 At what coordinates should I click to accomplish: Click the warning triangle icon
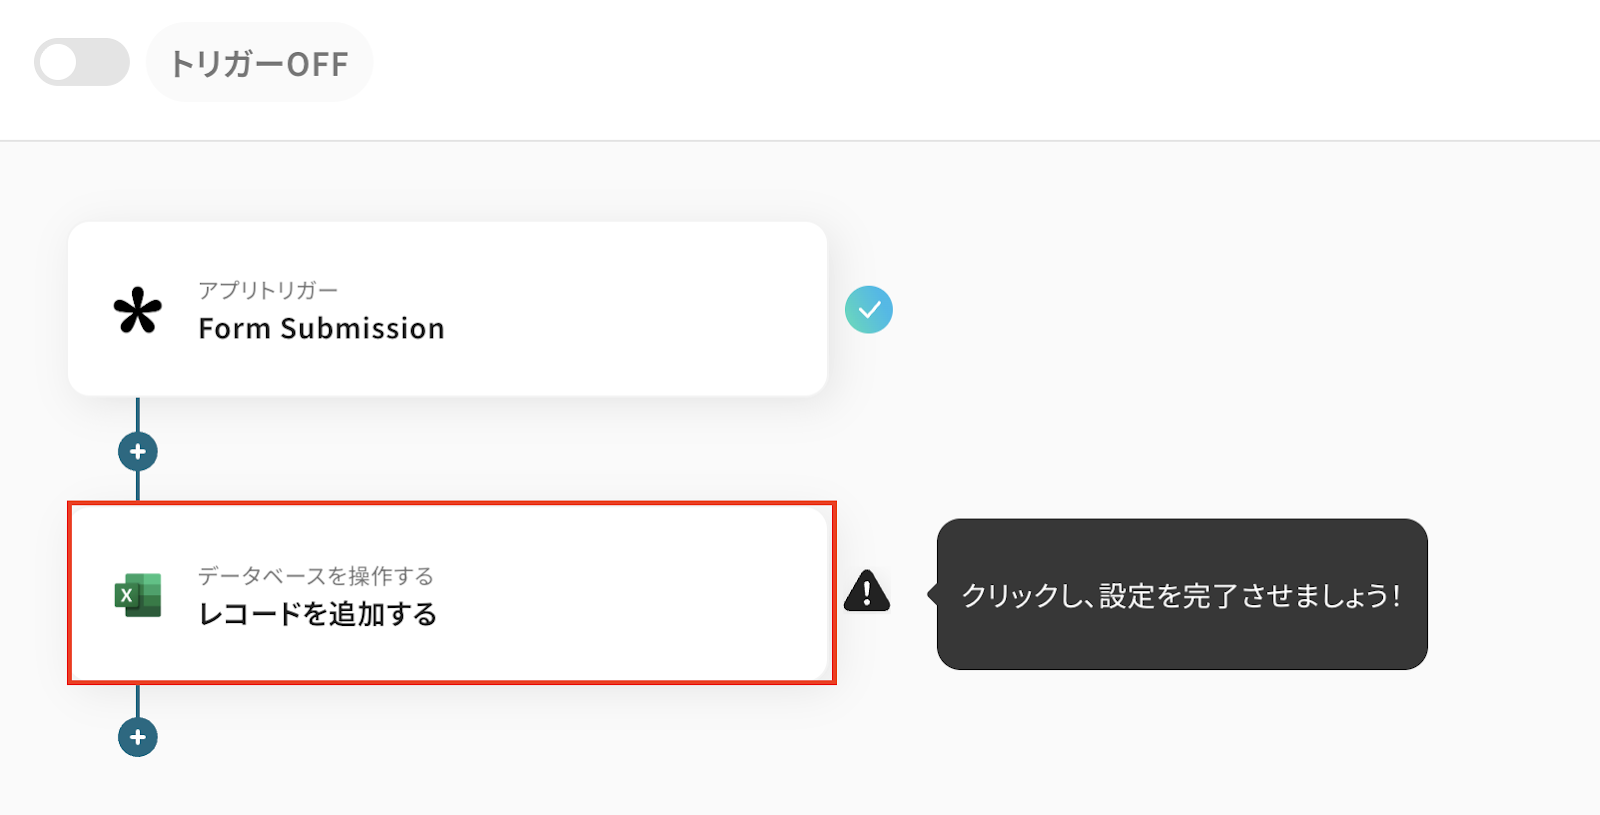pos(866,591)
